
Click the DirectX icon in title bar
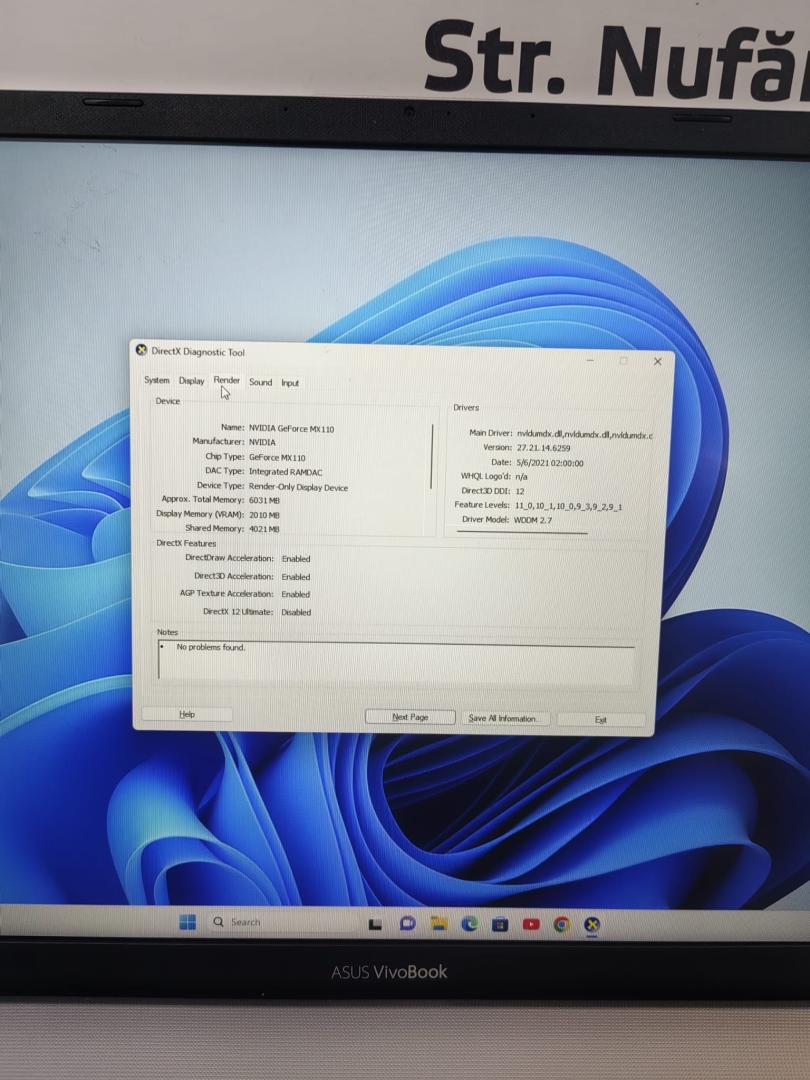click(141, 351)
